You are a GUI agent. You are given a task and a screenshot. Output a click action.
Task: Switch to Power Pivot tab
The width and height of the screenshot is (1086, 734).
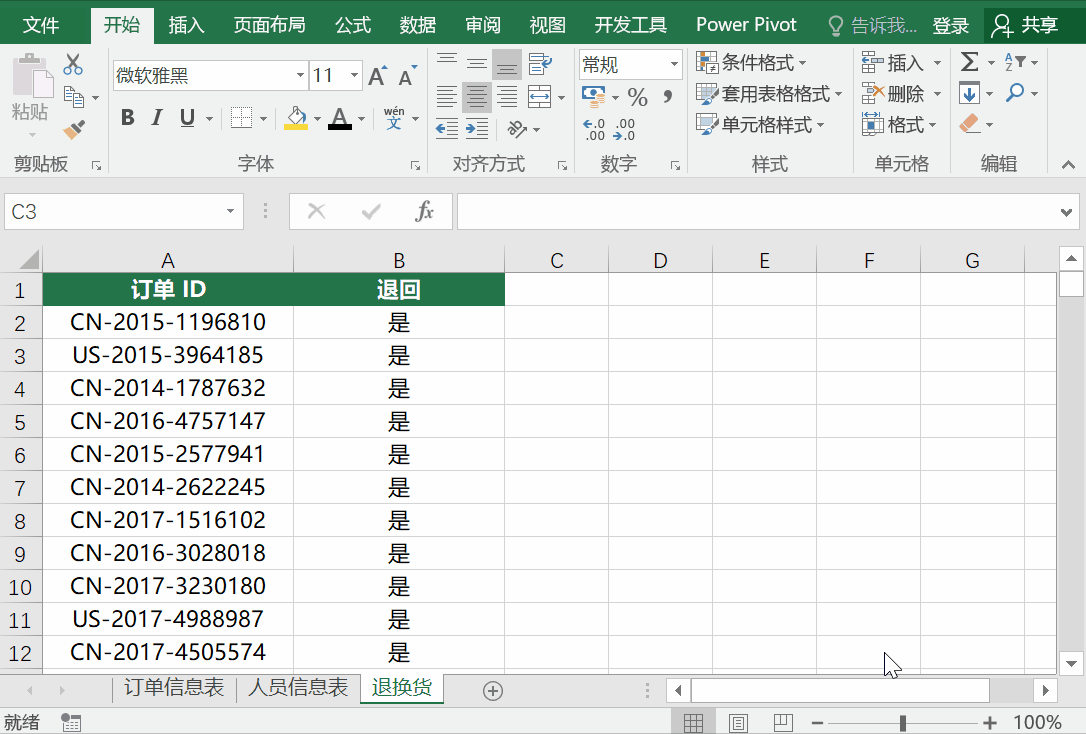[x=746, y=26]
